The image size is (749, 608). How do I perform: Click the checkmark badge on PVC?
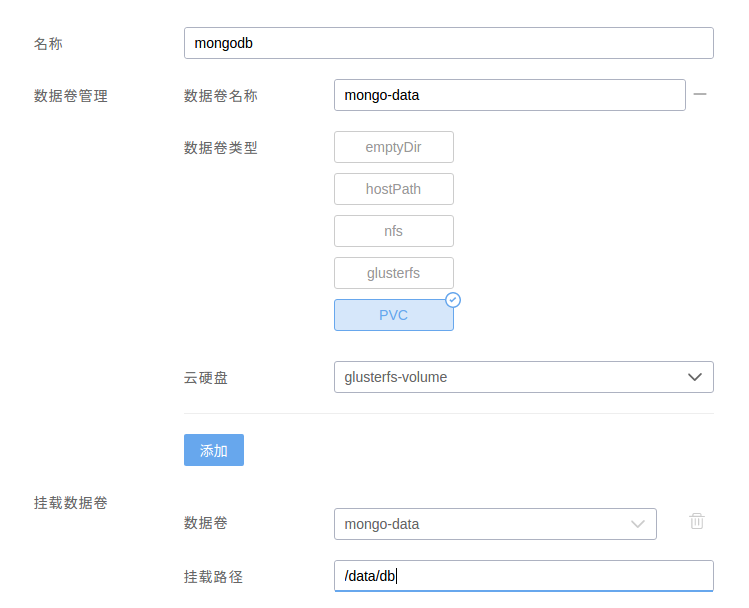click(x=453, y=300)
